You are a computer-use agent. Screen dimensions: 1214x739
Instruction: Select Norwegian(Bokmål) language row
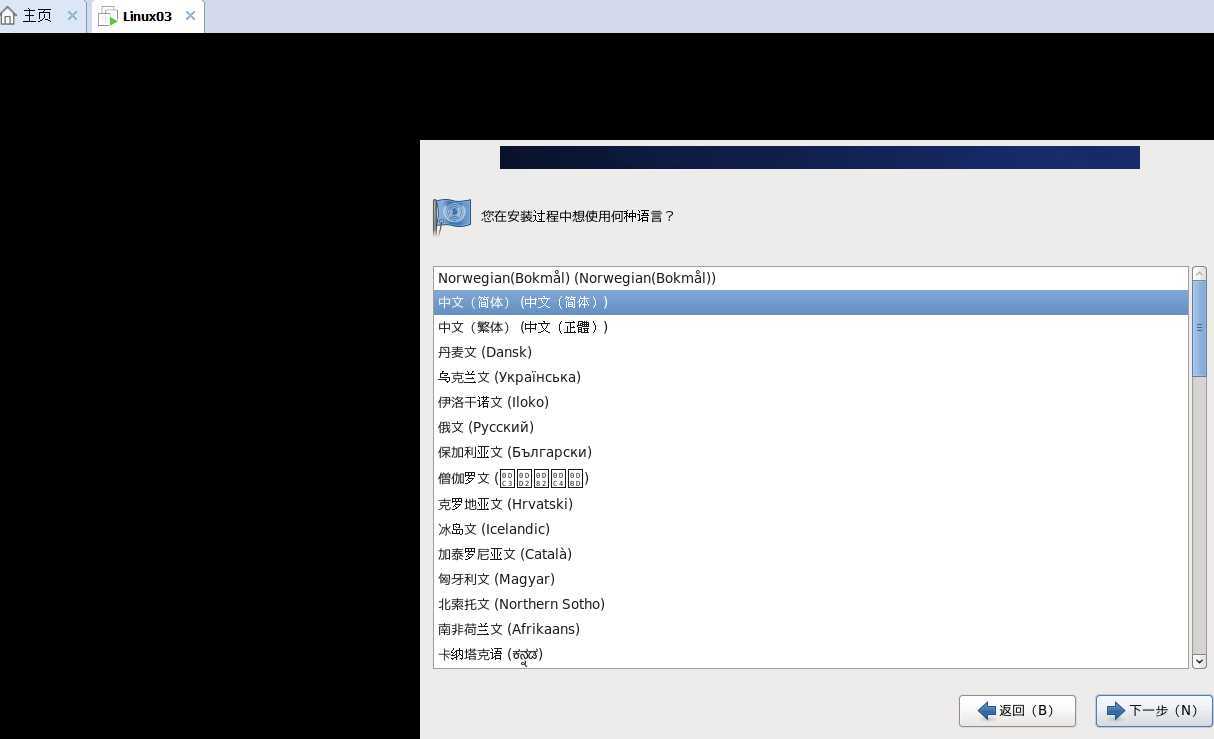(x=811, y=278)
